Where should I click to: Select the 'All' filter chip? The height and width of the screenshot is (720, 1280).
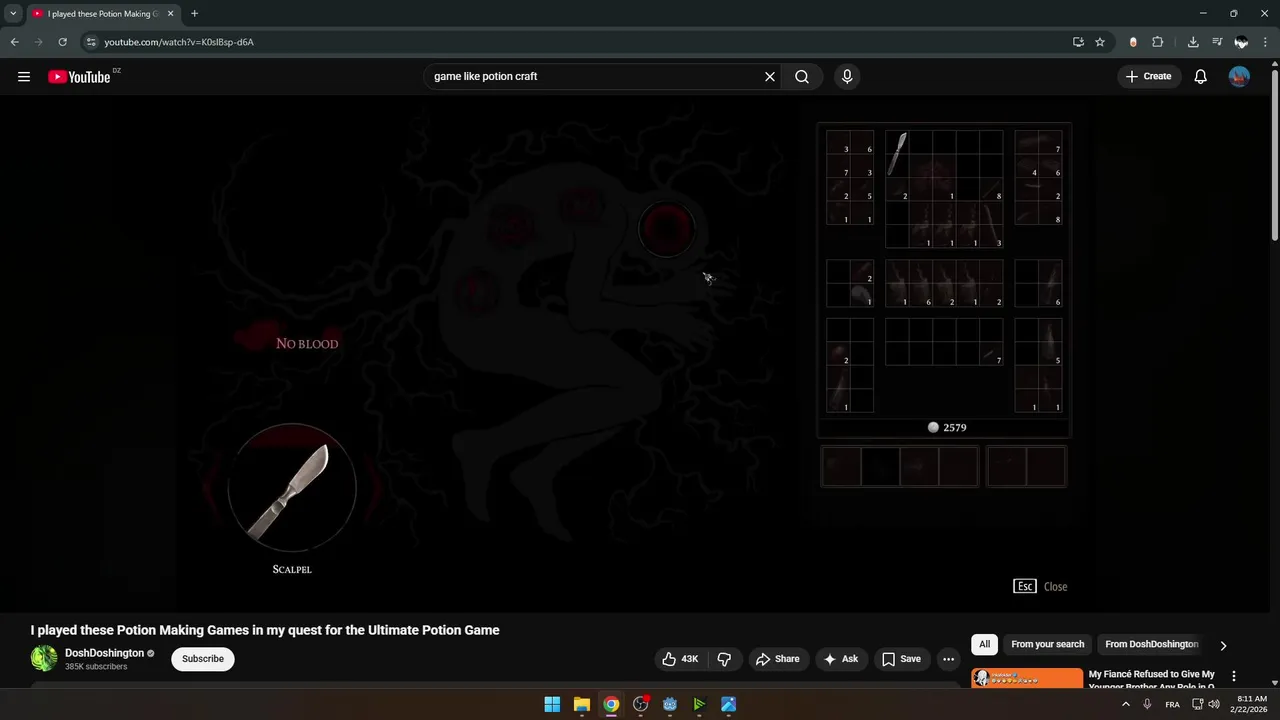pyautogui.click(x=985, y=645)
